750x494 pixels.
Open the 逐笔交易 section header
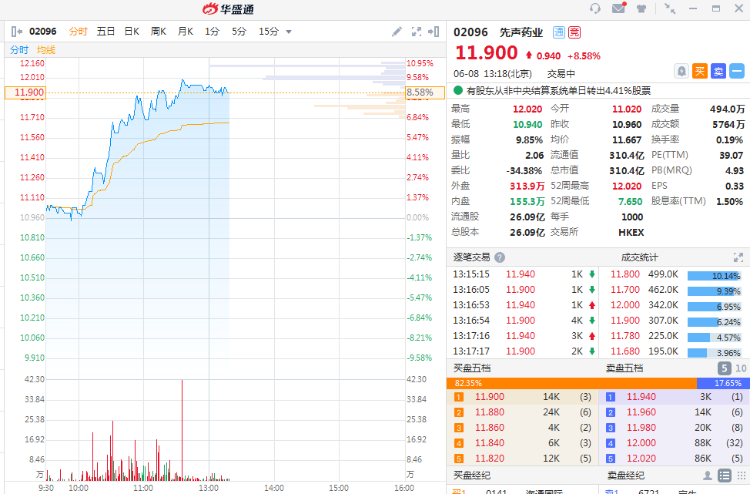point(472,258)
